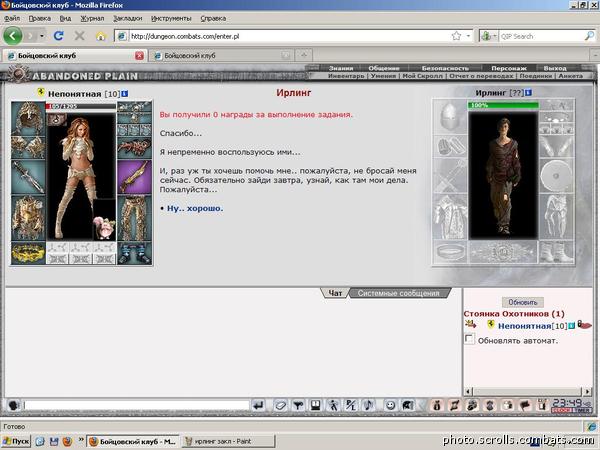The image size is (600, 450).
Task: Click the helmet item in player equipment
Action: click(x=28, y=118)
